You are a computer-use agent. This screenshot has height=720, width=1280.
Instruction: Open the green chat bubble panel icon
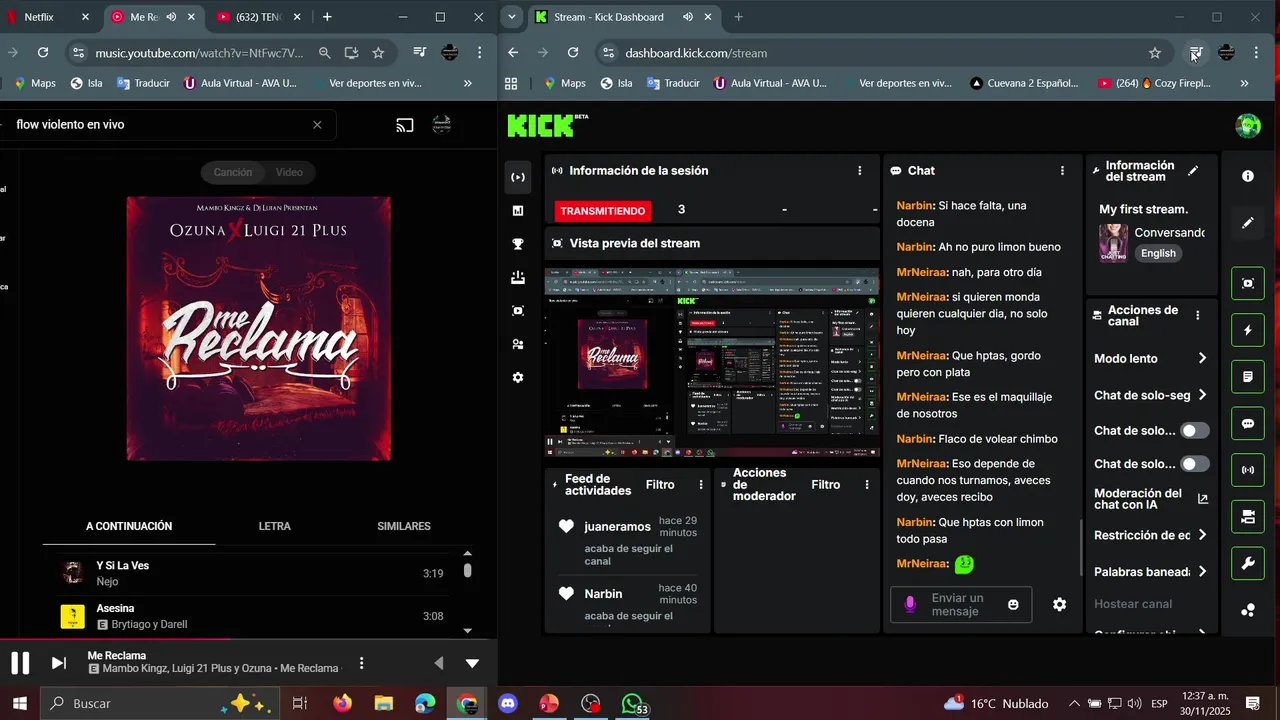(1248, 424)
